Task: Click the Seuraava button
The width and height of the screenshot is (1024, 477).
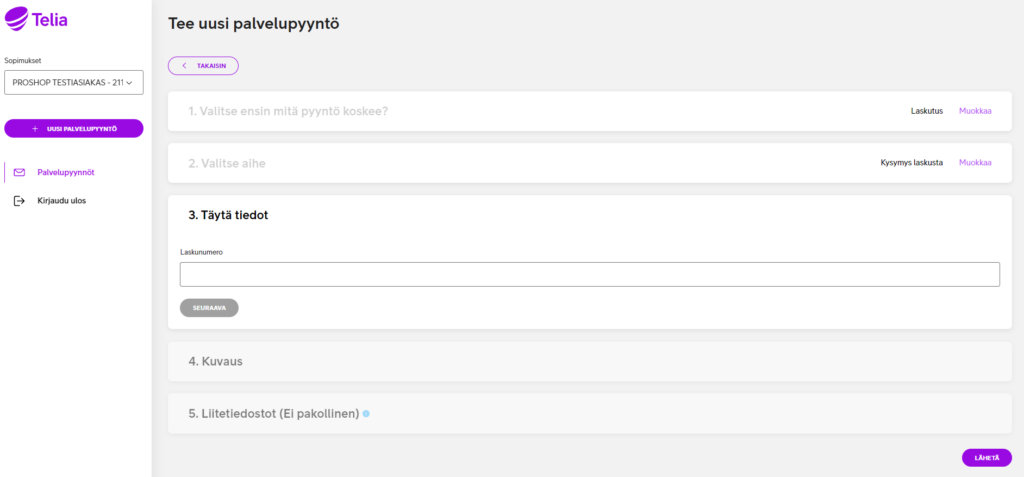Action: [x=209, y=308]
